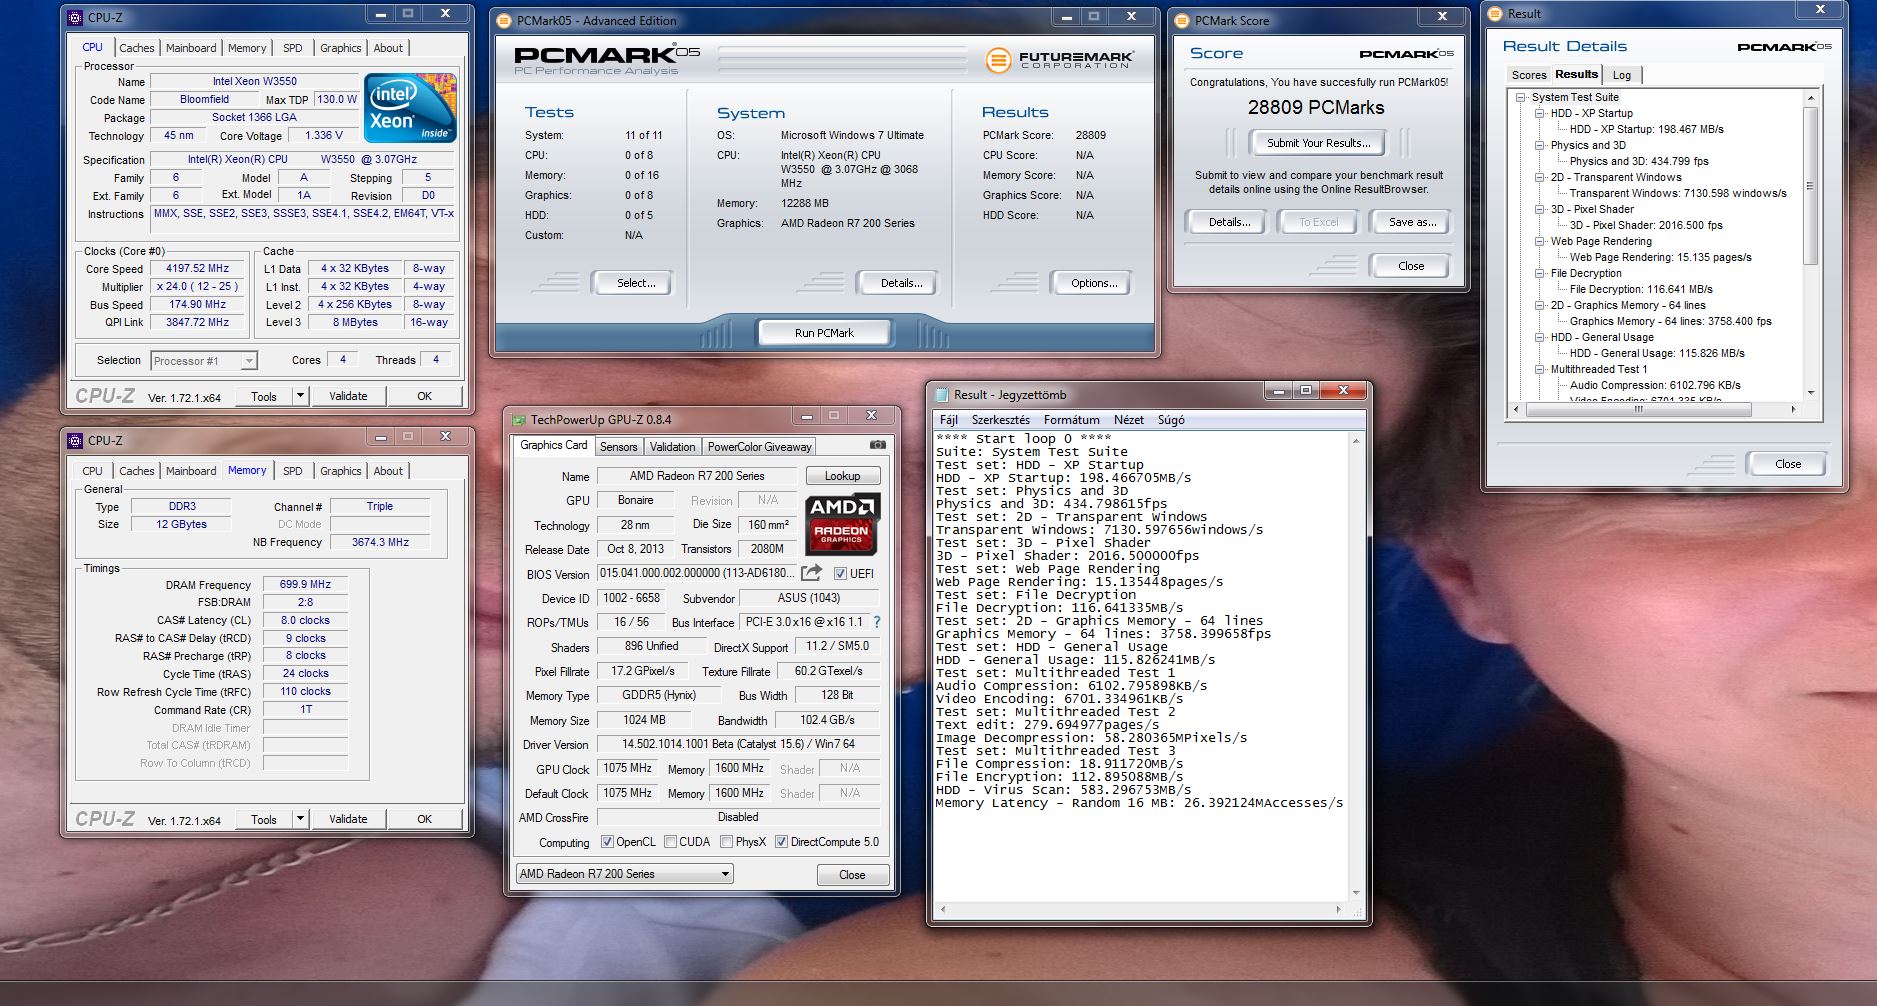Click the Close button in GPU-Z
Viewport: 1877px width, 1006px height.
coord(852,875)
